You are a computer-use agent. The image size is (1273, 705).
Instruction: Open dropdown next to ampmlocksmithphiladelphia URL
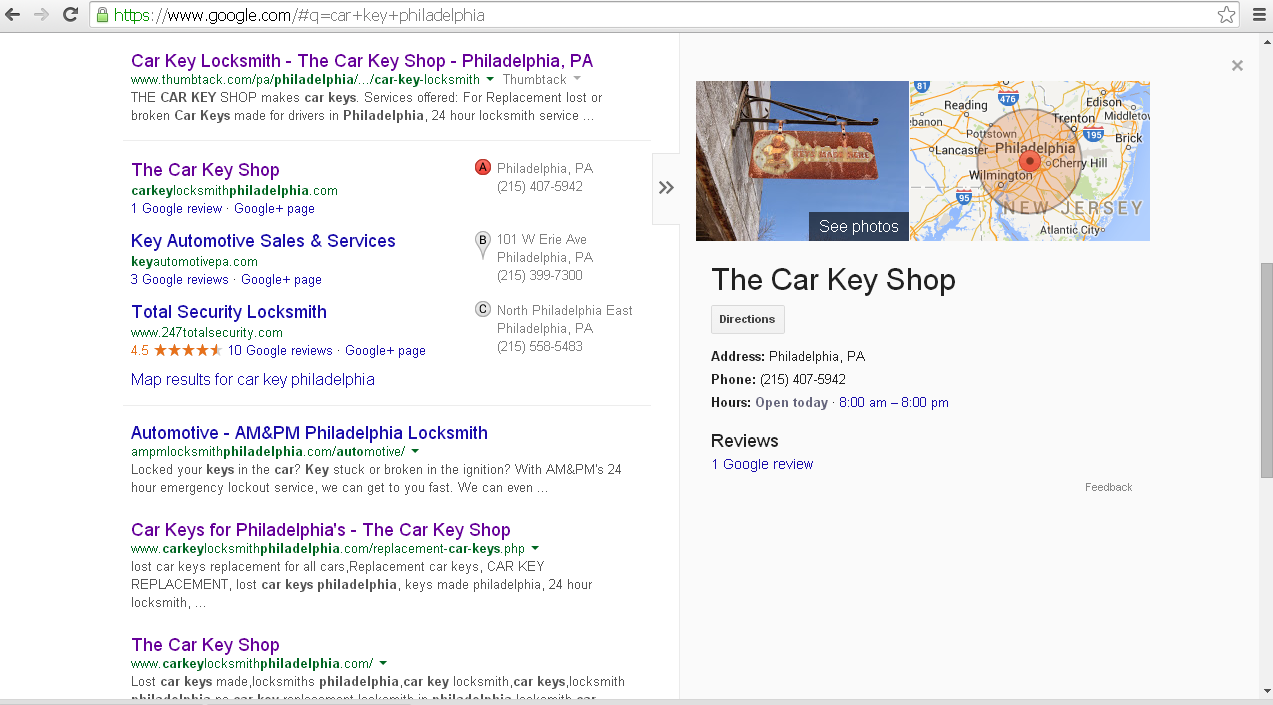click(x=415, y=452)
